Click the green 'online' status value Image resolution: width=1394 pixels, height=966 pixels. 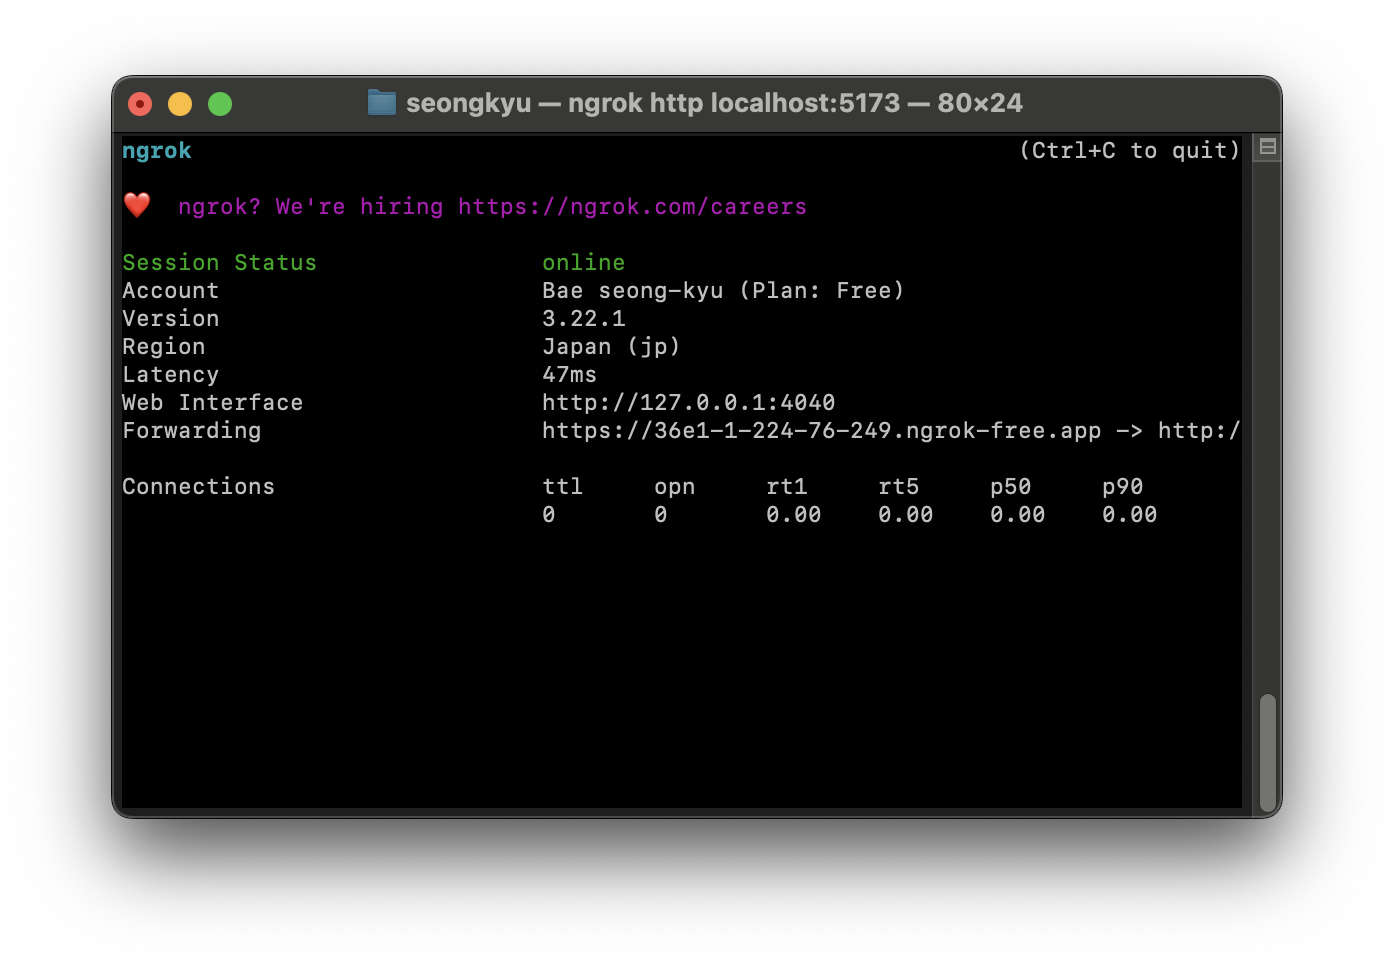point(583,263)
